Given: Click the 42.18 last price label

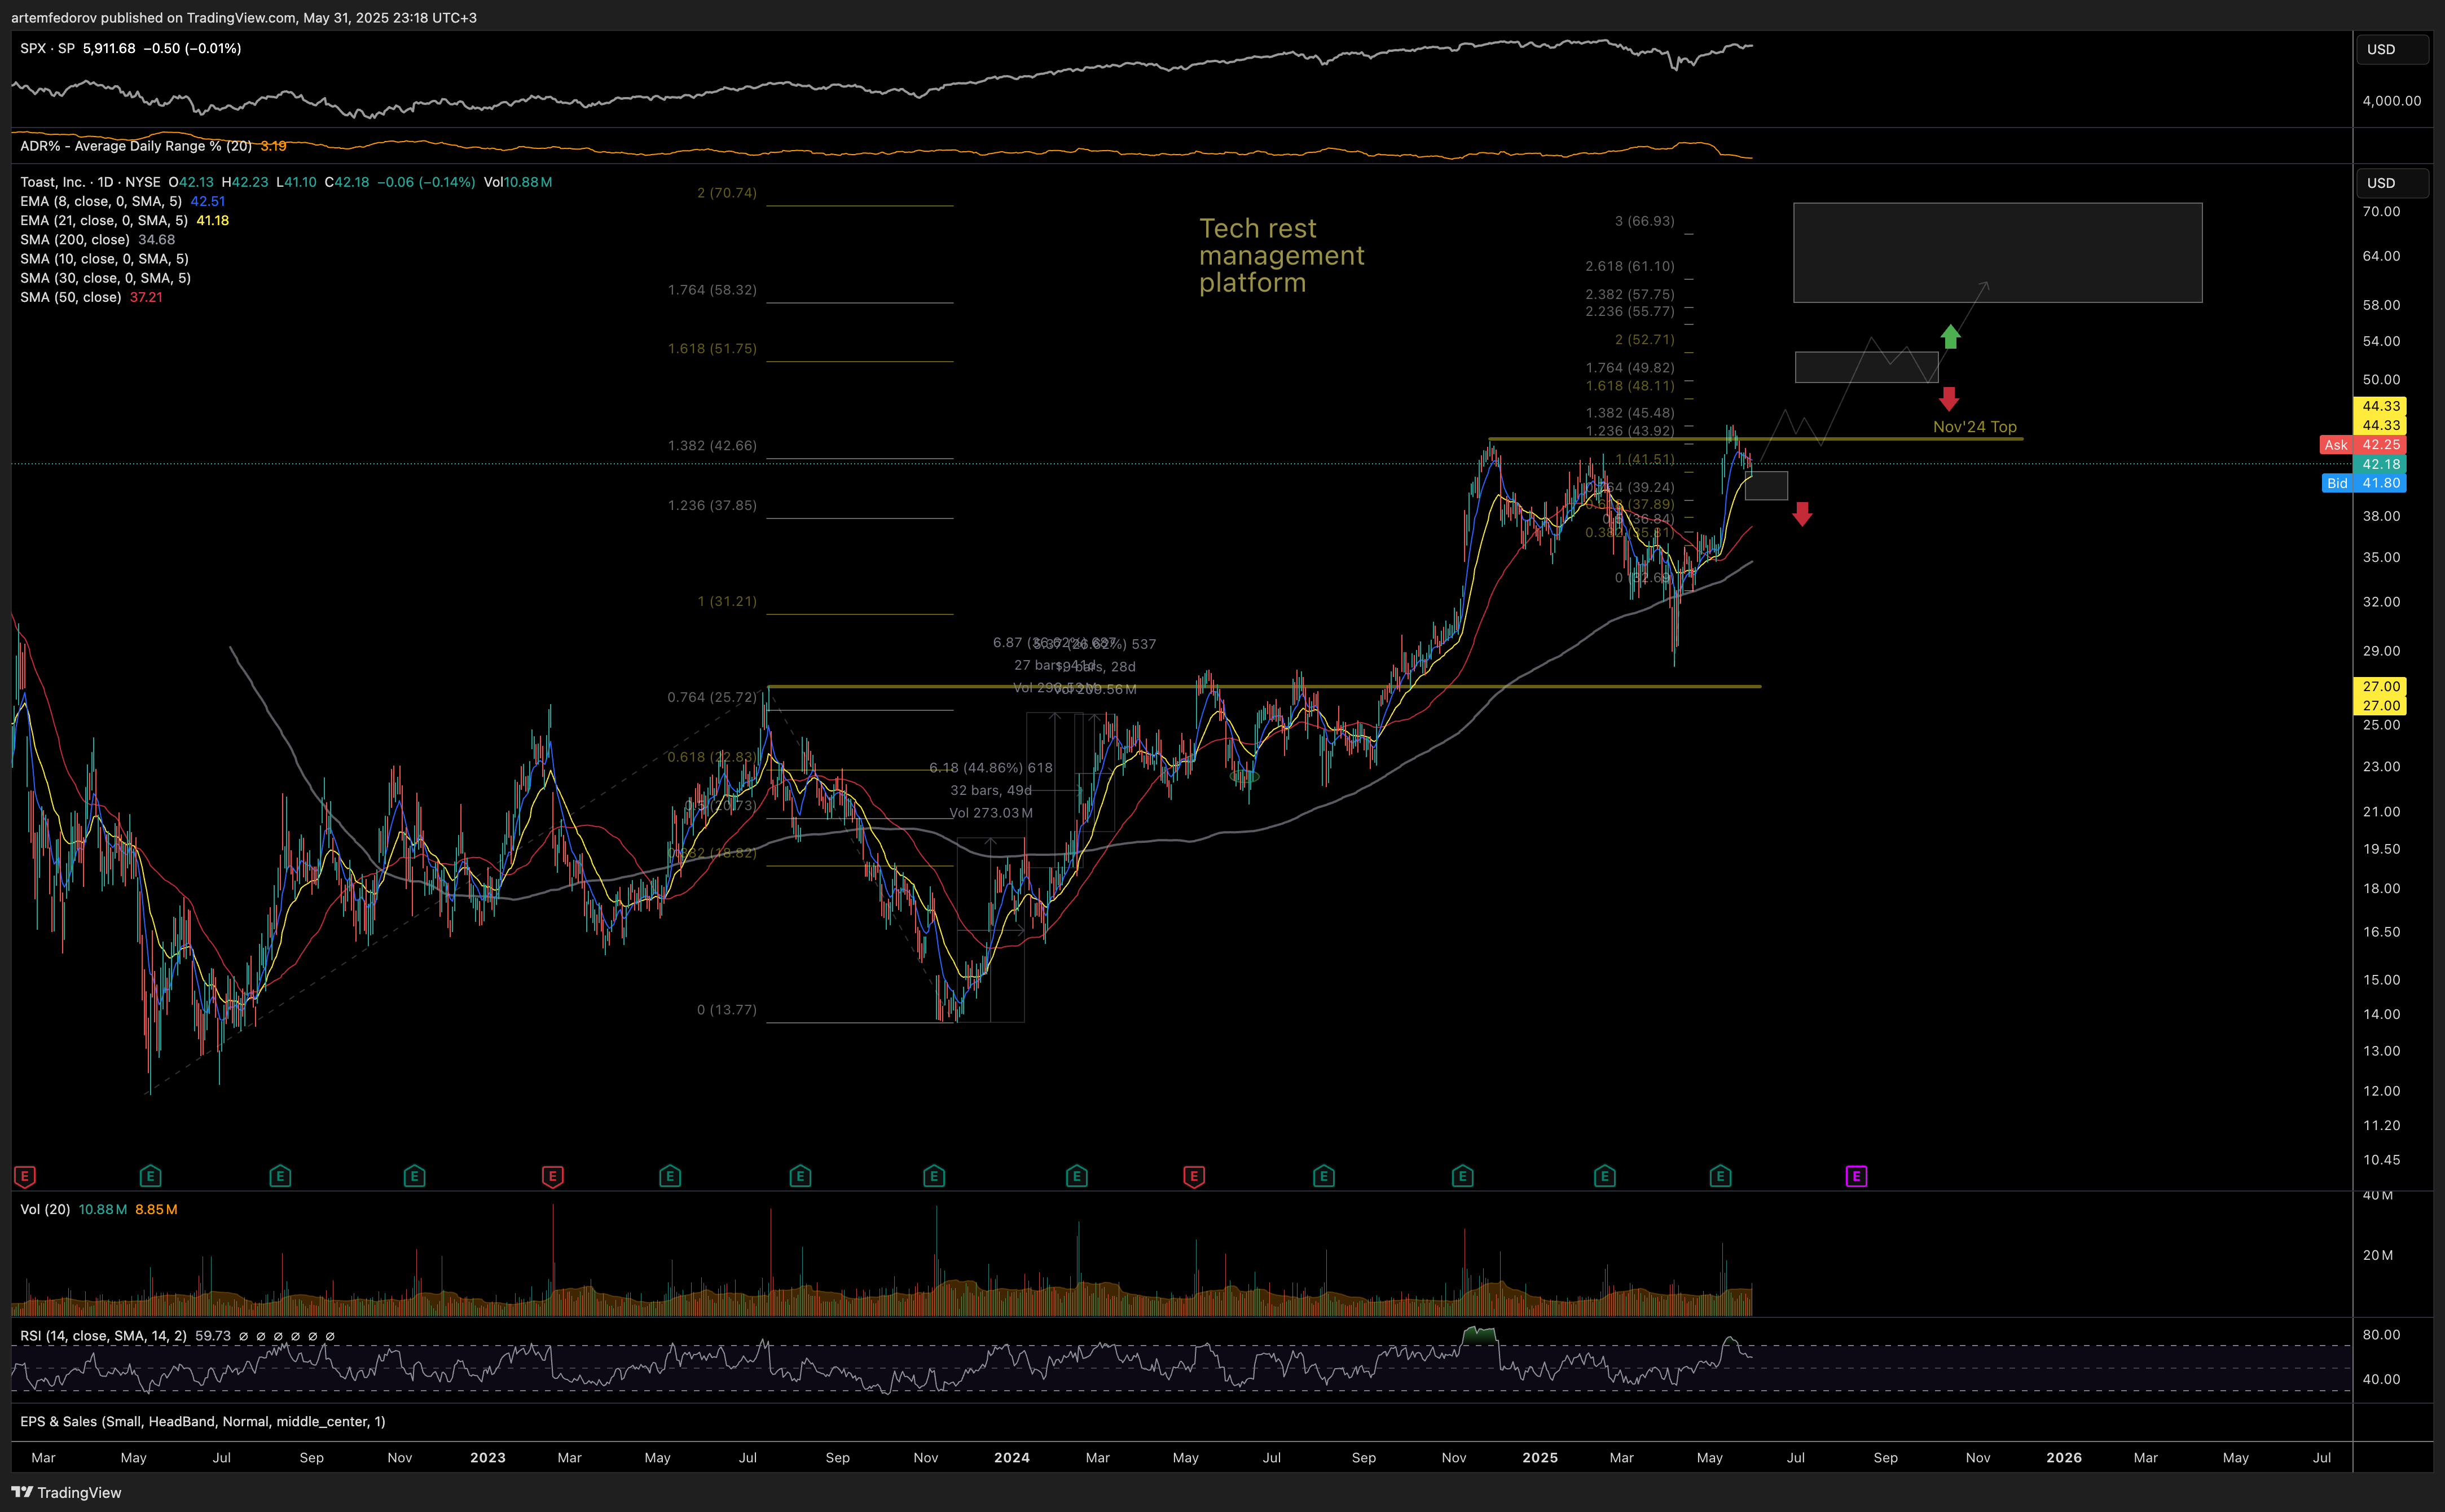Looking at the screenshot, I should point(2380,464).
